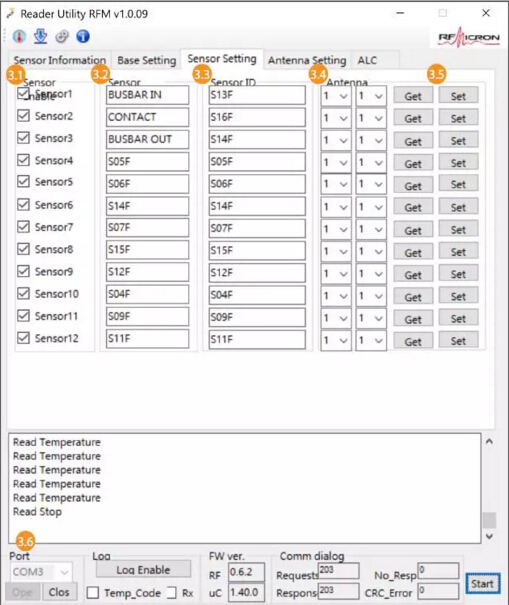
Task: Click the Start button
Action: pyautogui.click(x=482, y=584)
